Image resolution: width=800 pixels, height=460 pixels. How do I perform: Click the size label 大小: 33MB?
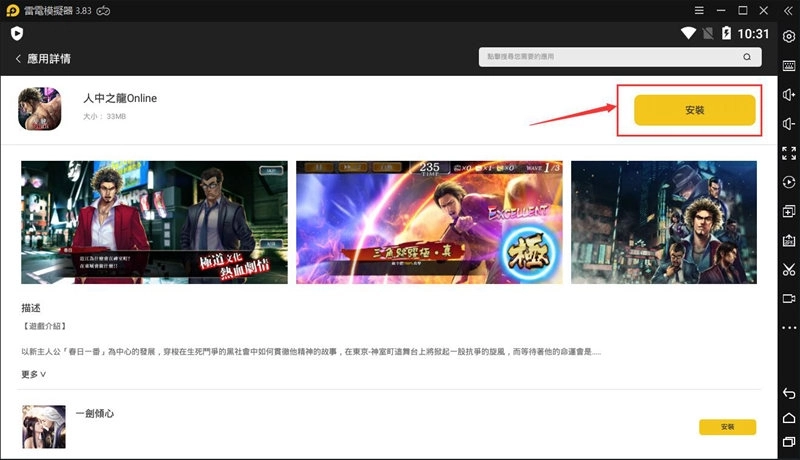coord(105,116)
